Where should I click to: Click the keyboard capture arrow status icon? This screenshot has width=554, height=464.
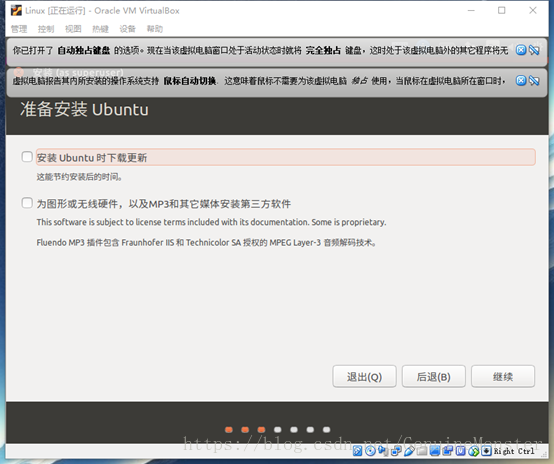(487, 451)
